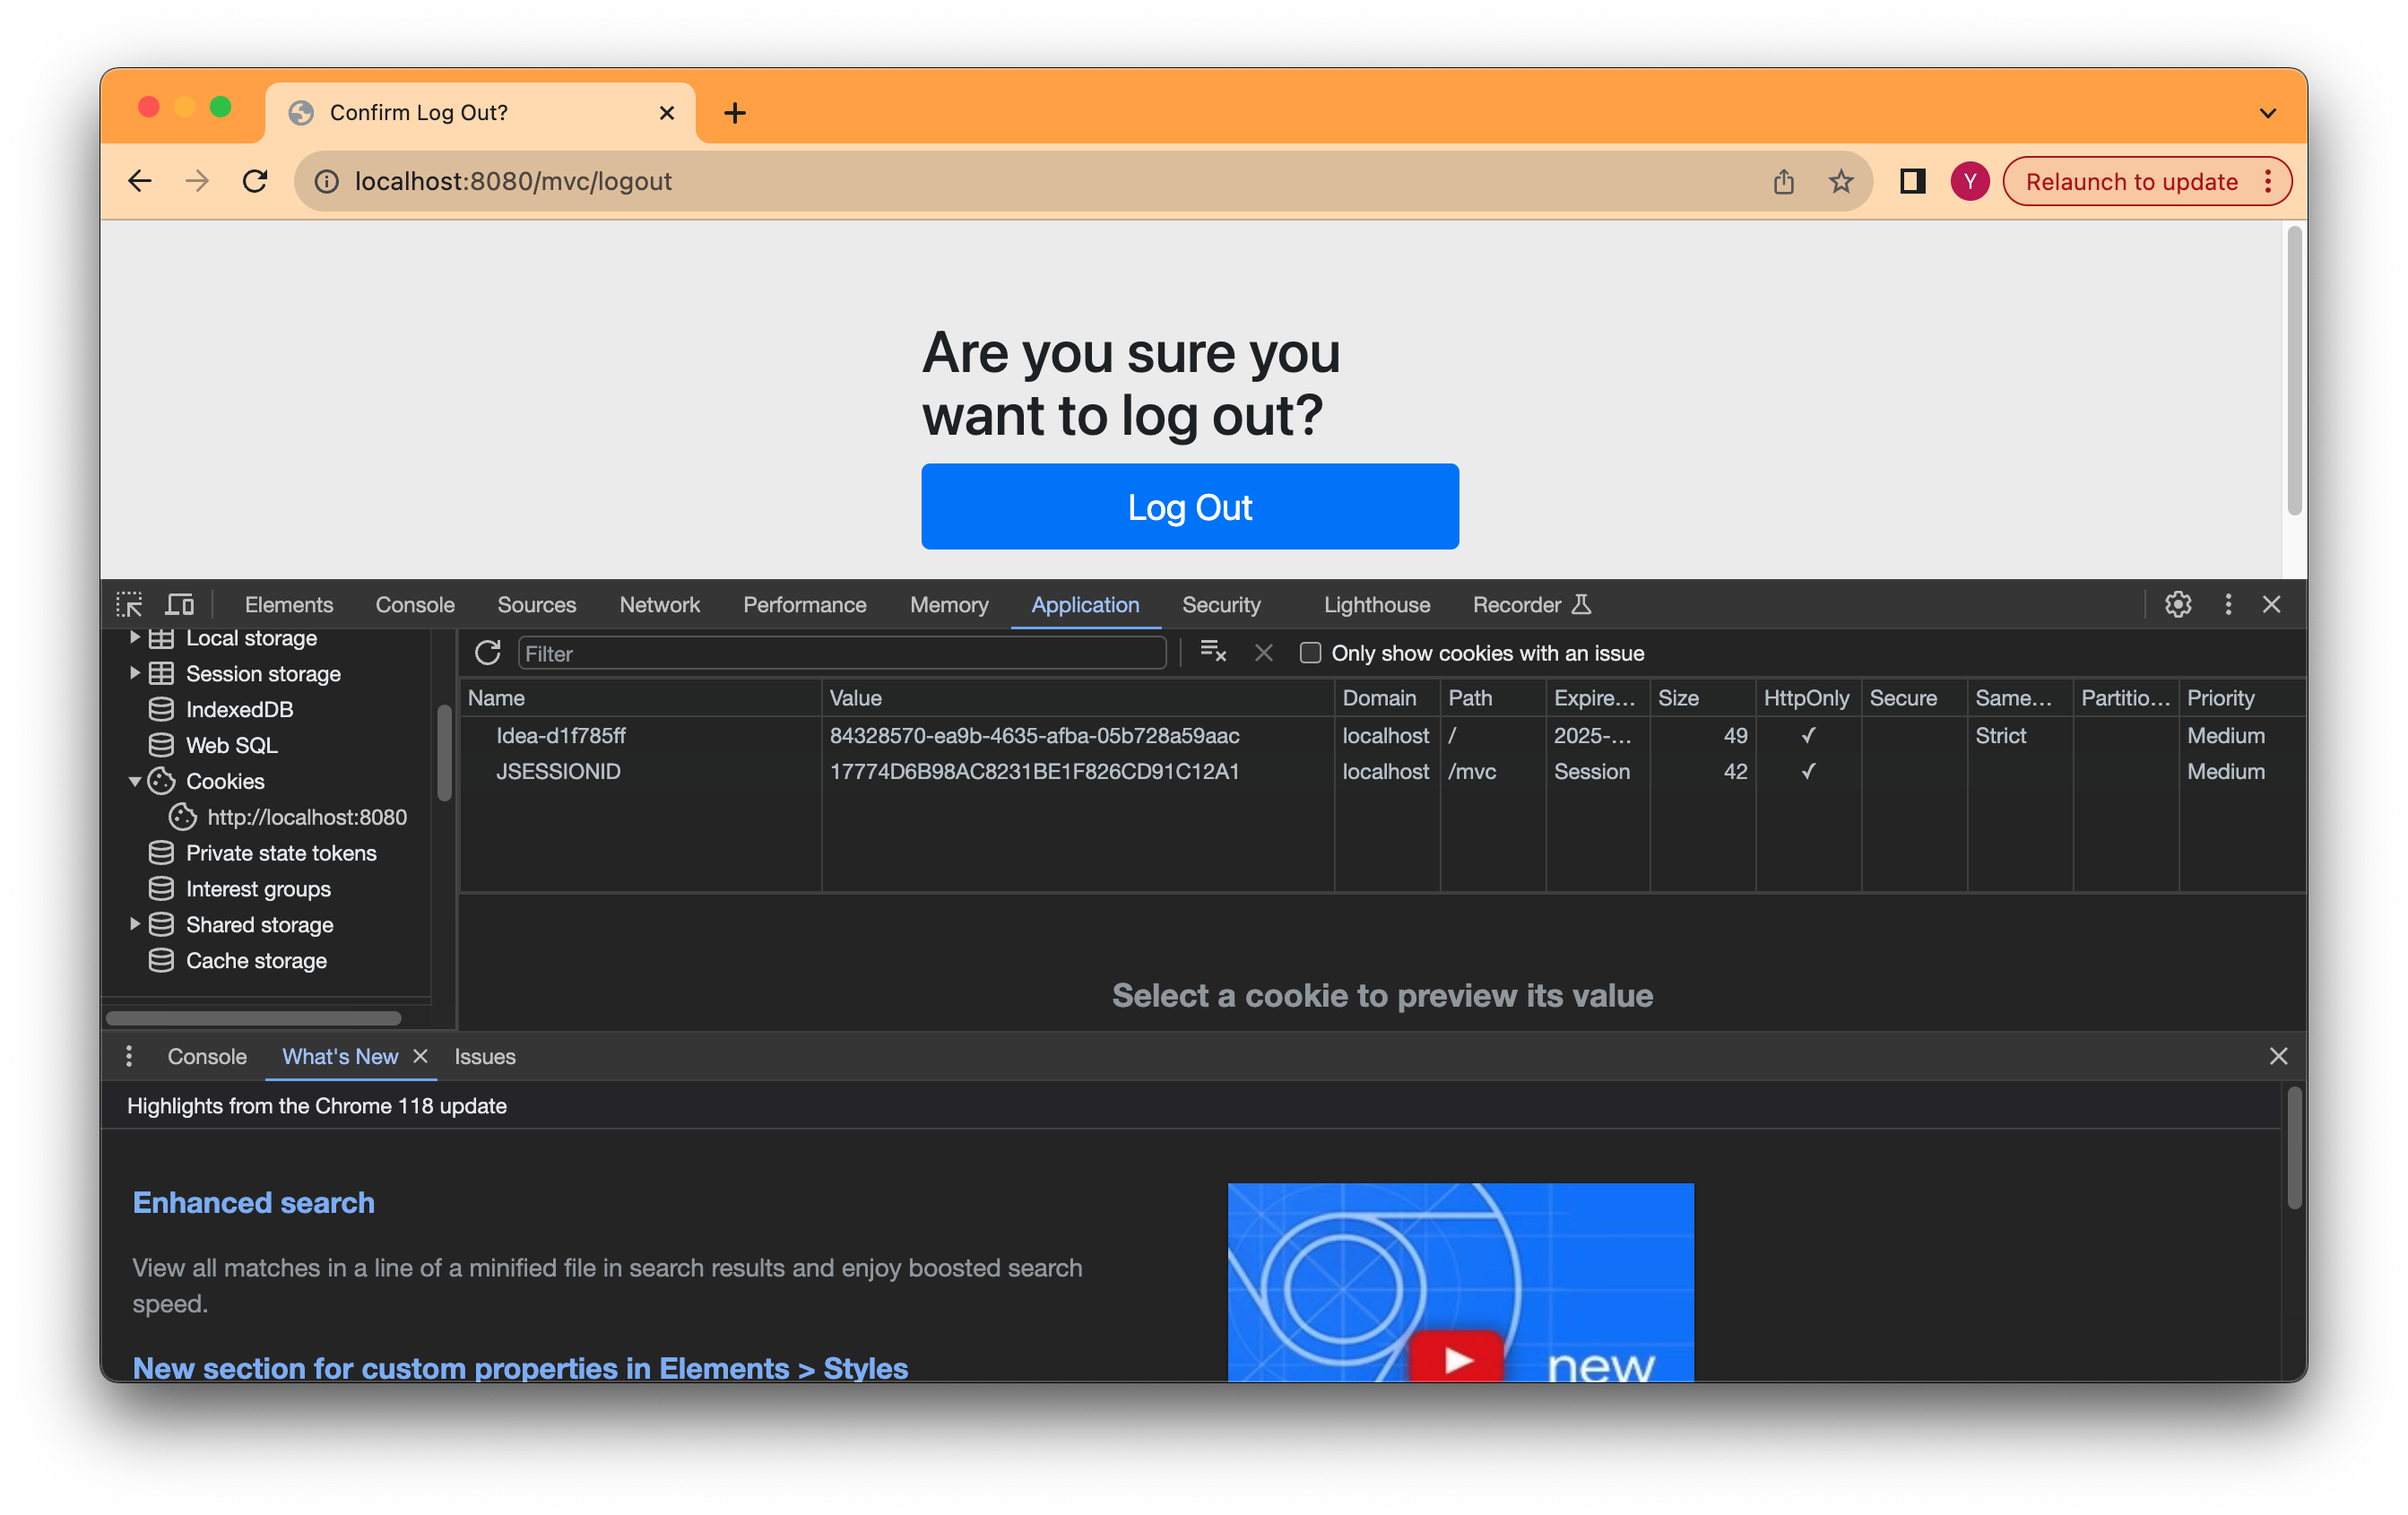Enable Only show cookies with an issue

pyautogui.click(x=1310, y=653)
